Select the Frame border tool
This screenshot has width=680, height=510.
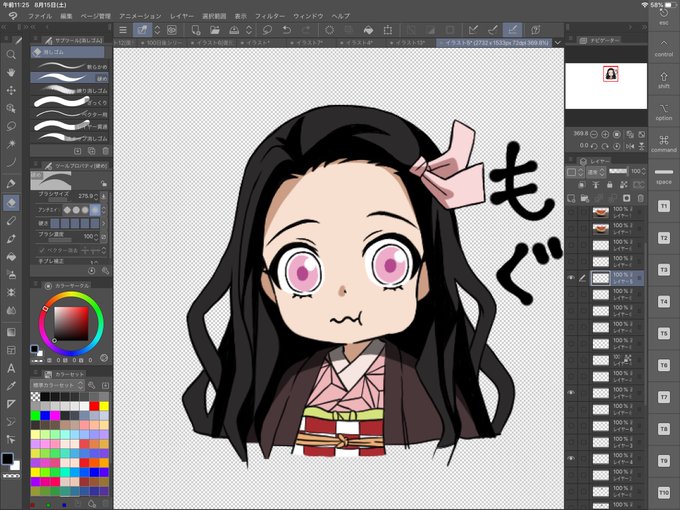11,350
